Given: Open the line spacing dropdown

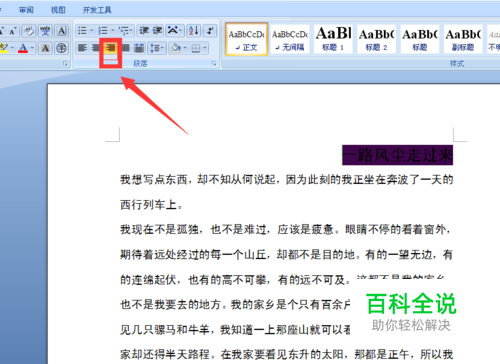Looking at the screenshot, I should pyautogui.click(x=157, y=48).
